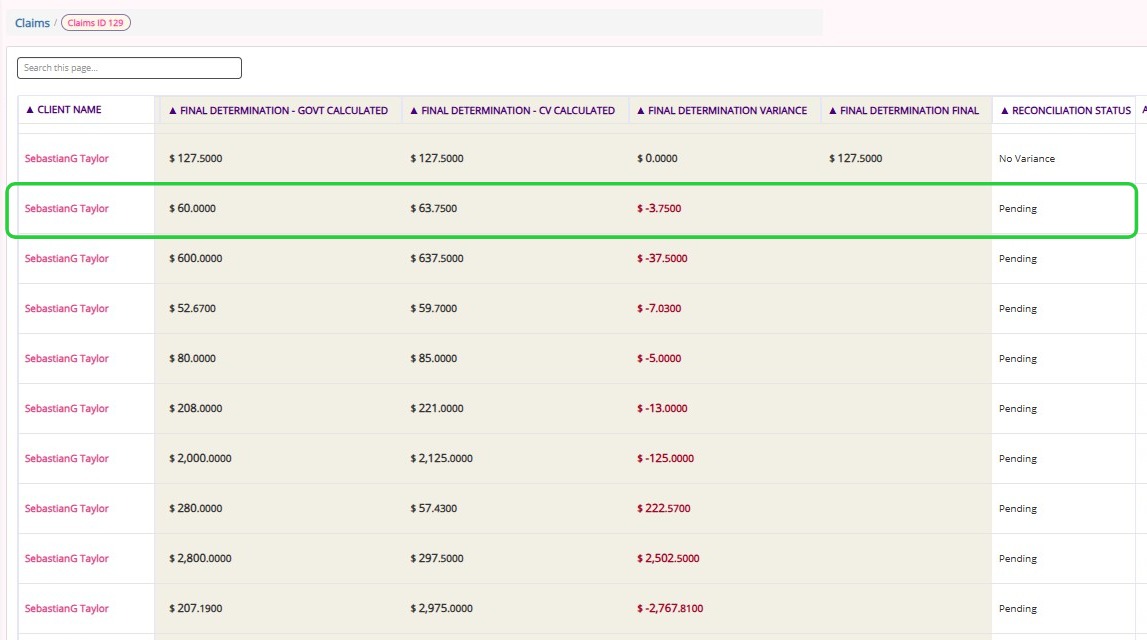Click the $ 221.0000 CV calculated cell
This screenshot has height=640, width=1147.
click(437, 408)
